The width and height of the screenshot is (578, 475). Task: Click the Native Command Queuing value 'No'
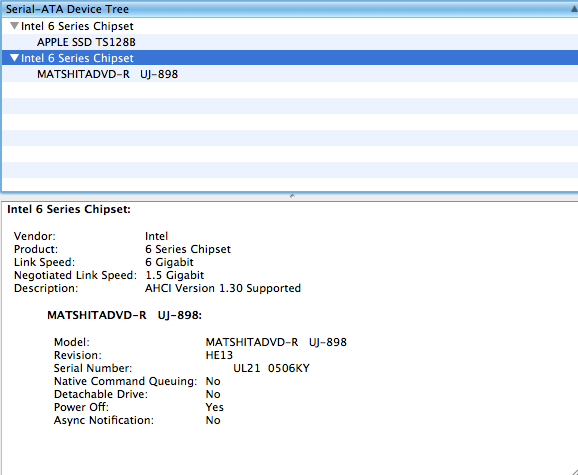click(213, 381)
